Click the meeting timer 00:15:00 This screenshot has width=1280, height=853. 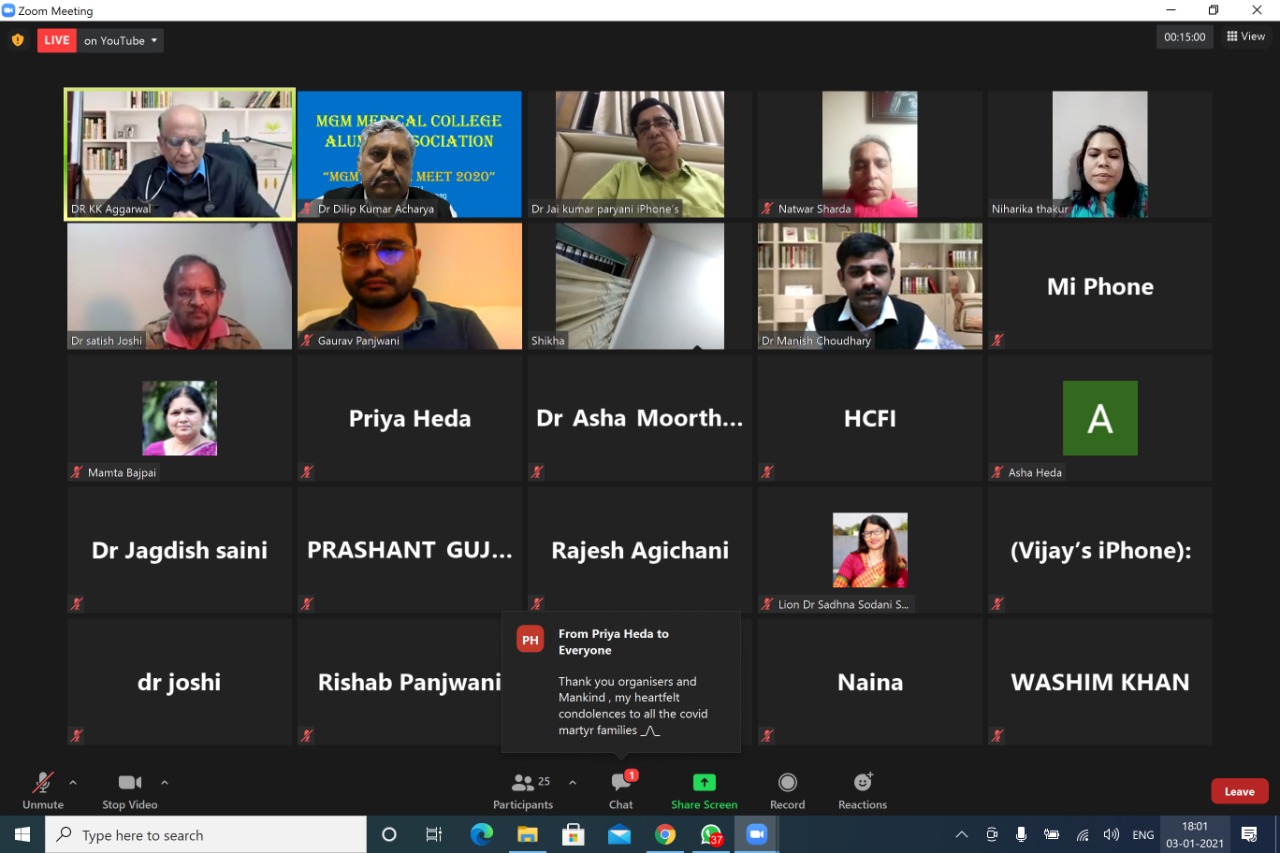click(1185, 37)
